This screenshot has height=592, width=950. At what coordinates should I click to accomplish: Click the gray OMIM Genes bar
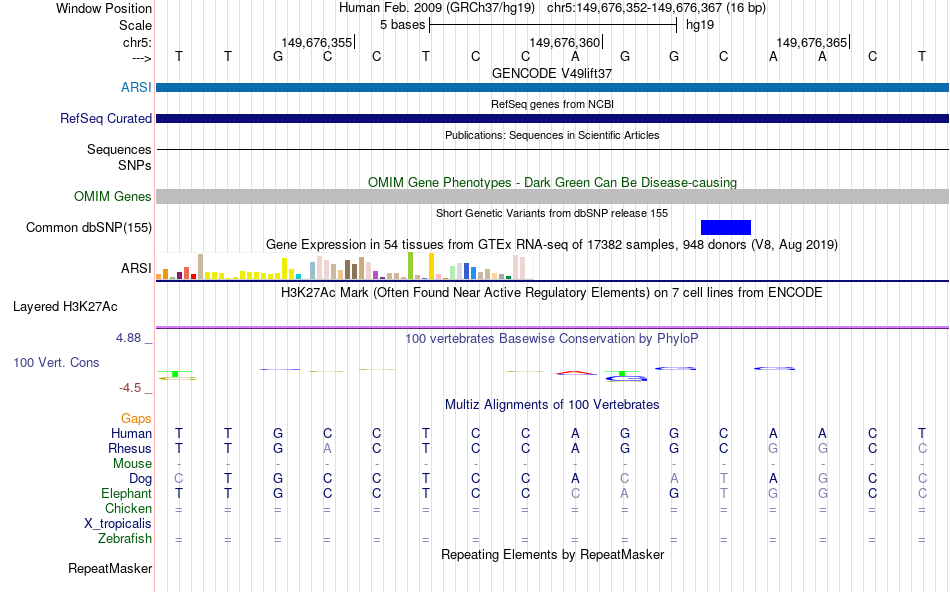tap(553, 196)
